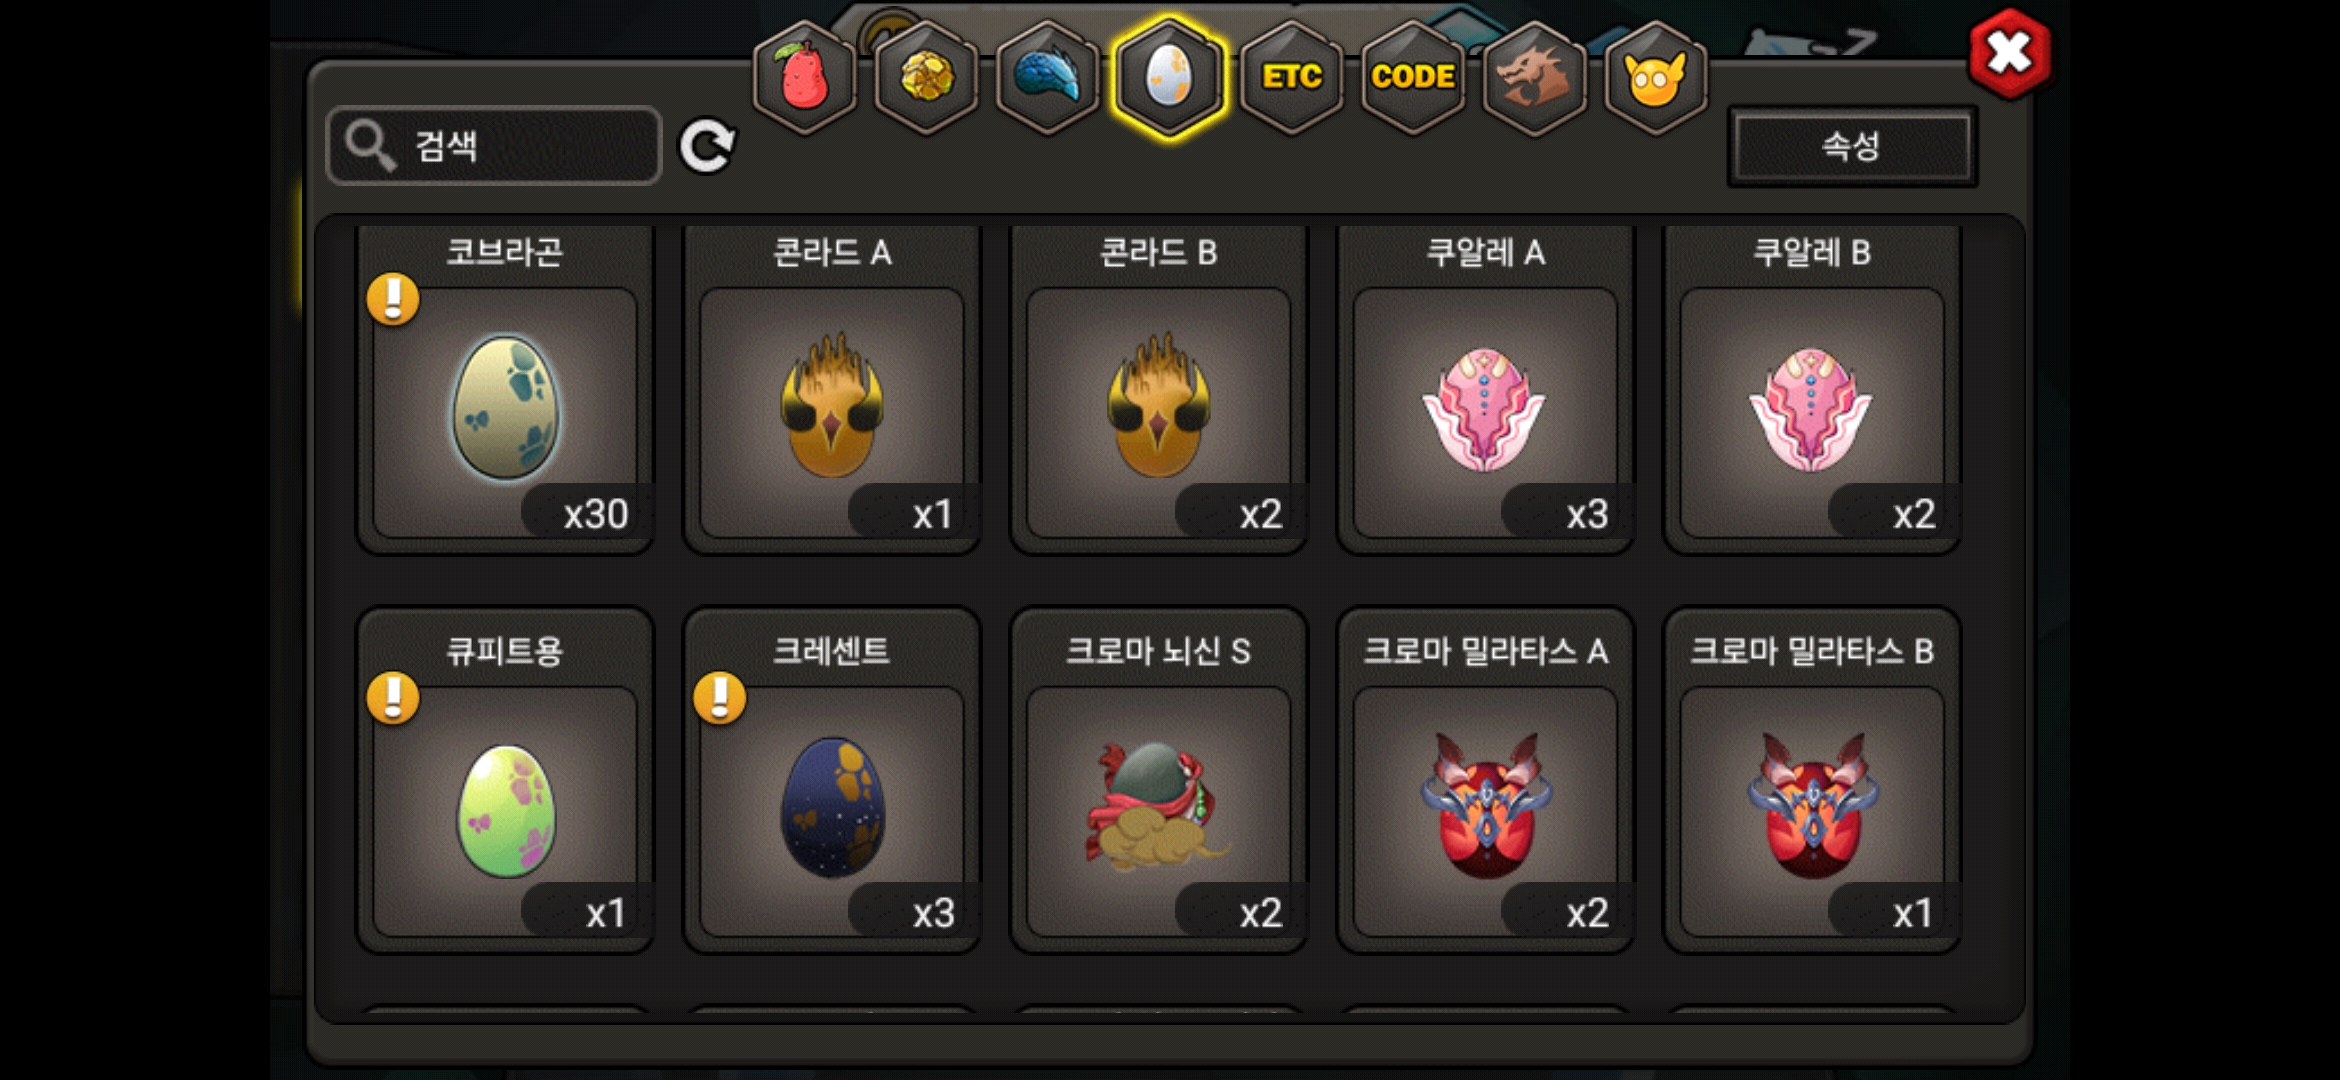Click the magnifying glass search icon
This screenshot has height=1080, width=2340.
click(370, 147)
